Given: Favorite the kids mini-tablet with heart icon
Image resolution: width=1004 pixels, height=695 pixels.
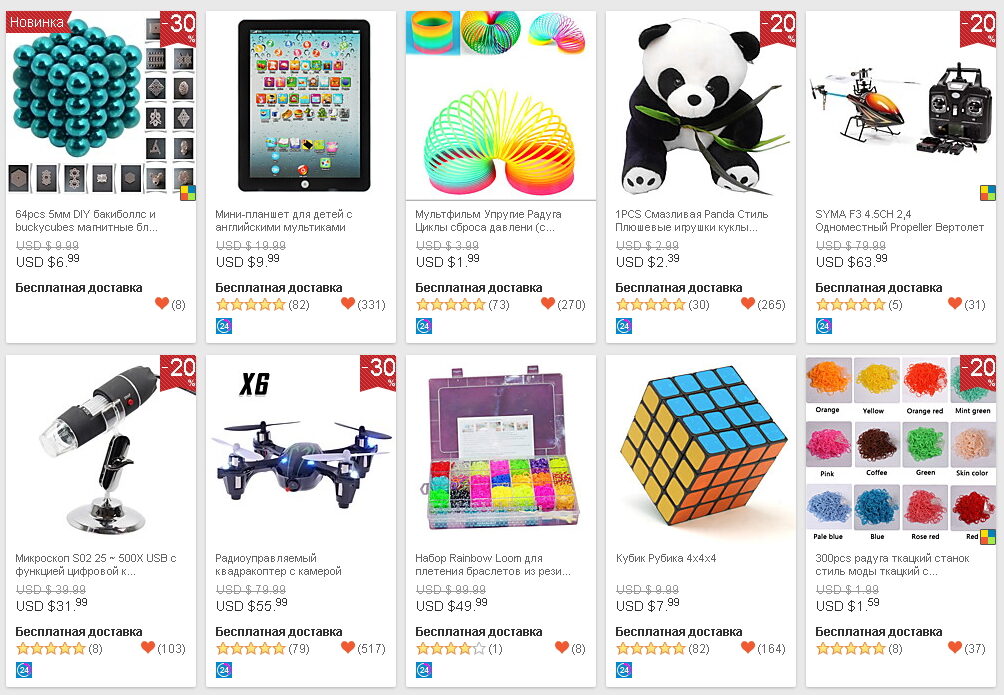Looking at the screenshot, I should point(348,304).
